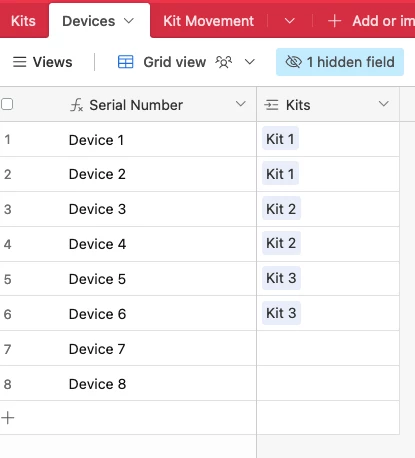
Task: Open the more tables chevron after Kit Movement
Action: (x=290, y=21)
